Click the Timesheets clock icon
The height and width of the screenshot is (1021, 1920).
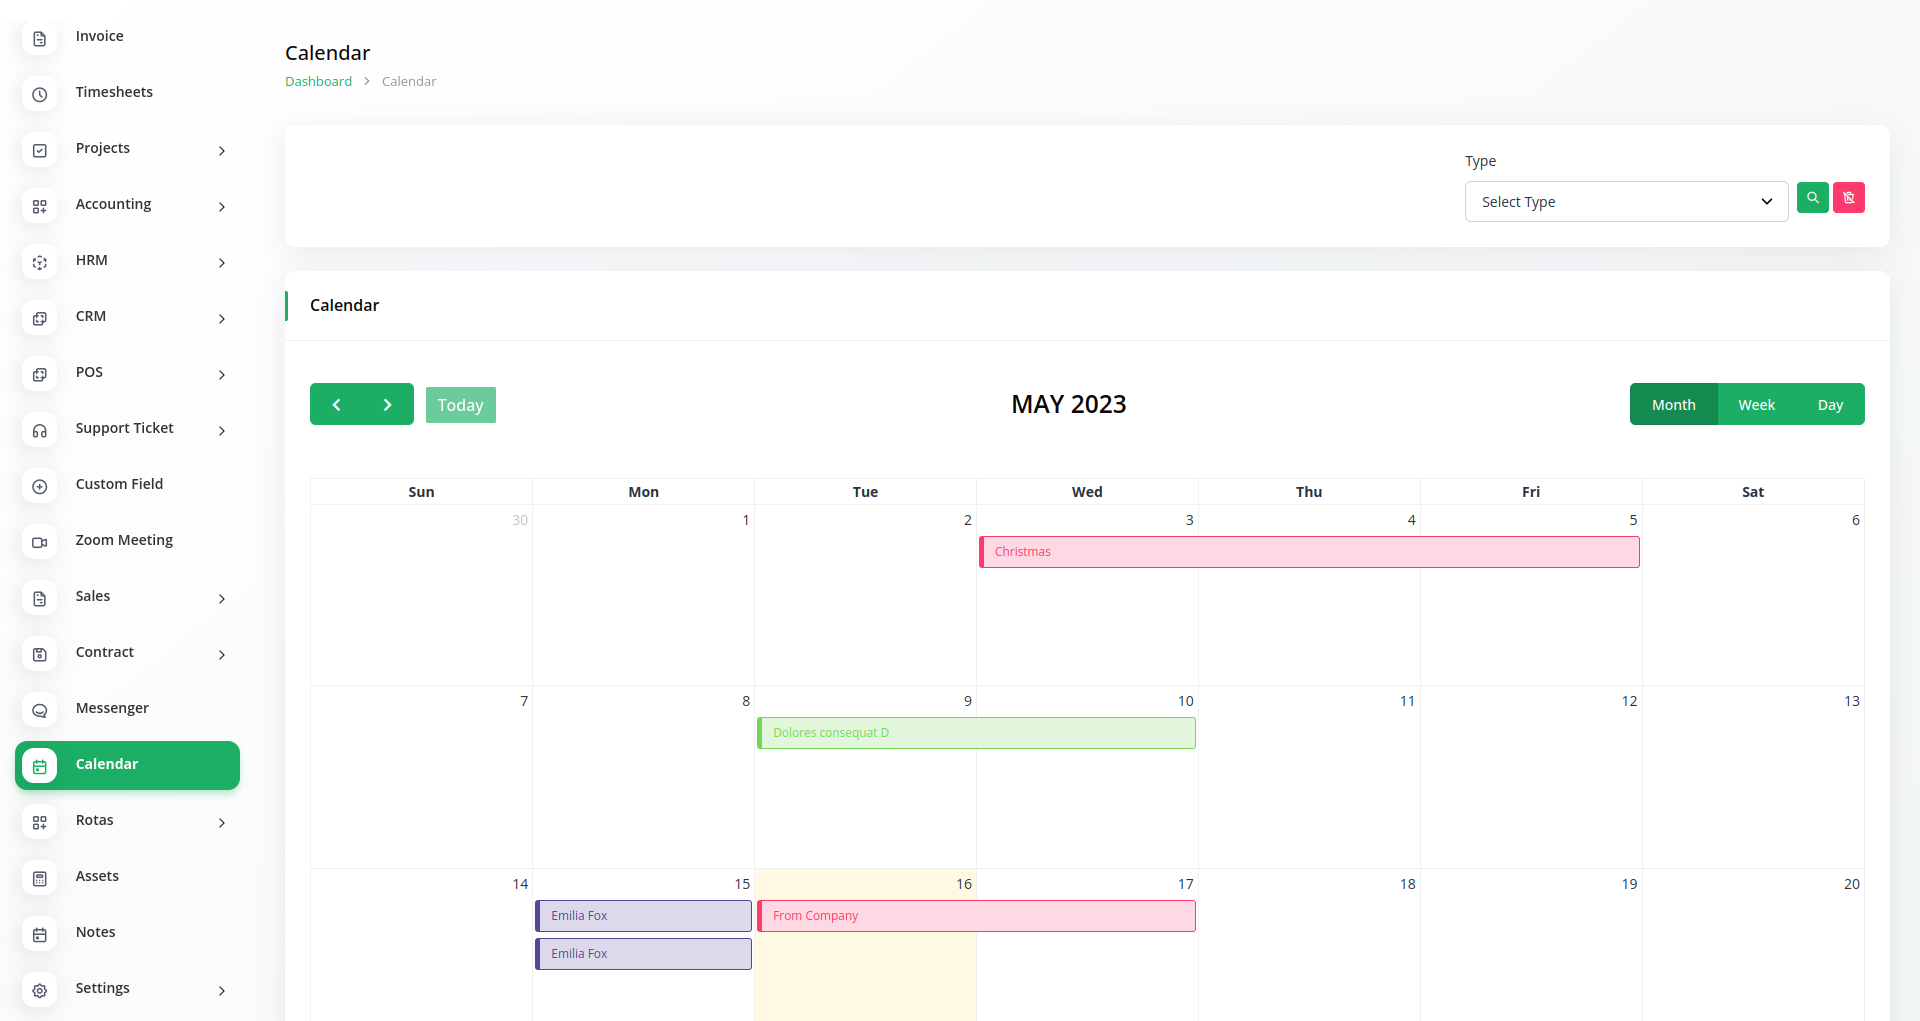(x=40, y=94)
